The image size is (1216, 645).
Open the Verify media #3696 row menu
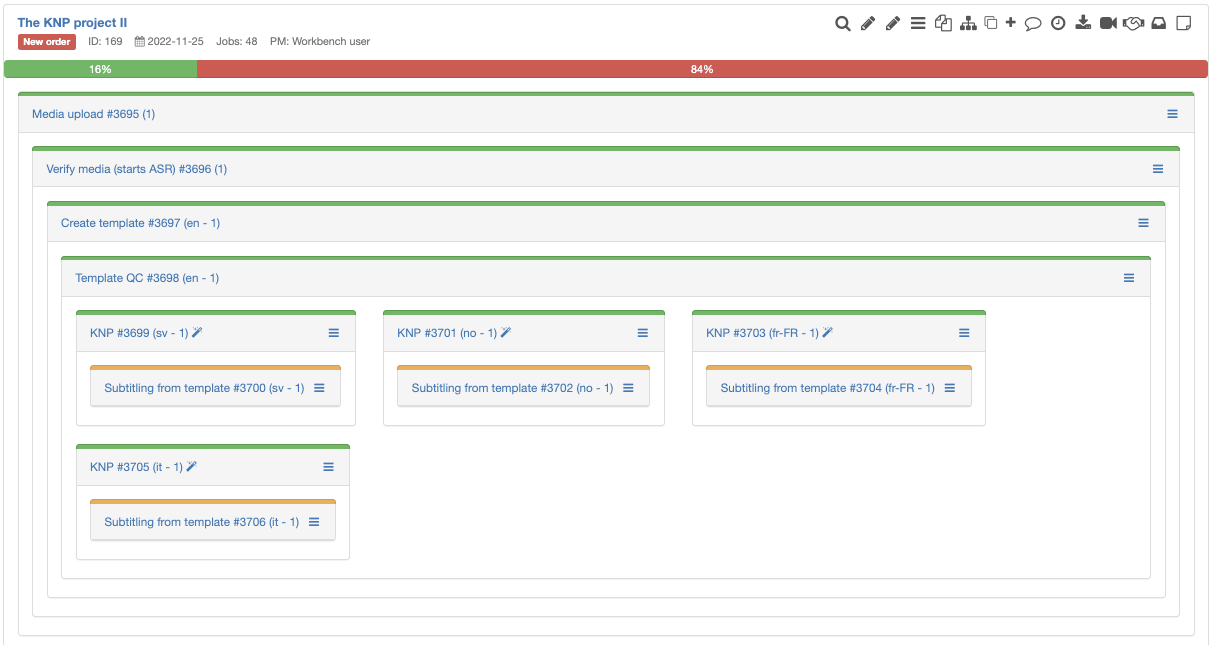point(1158,169)
